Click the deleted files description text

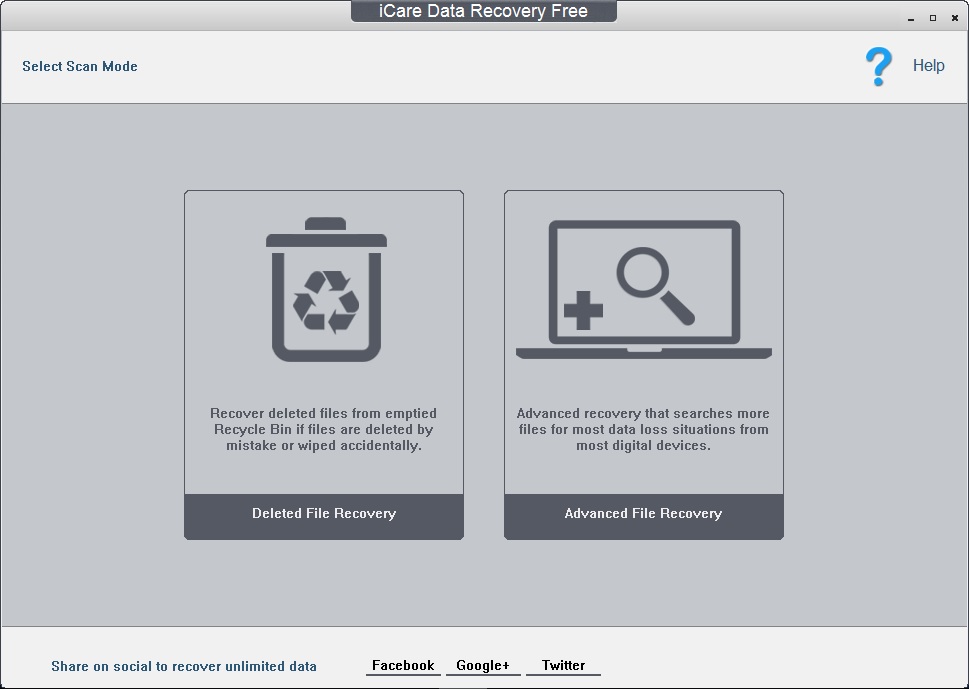tap(323, 429)
